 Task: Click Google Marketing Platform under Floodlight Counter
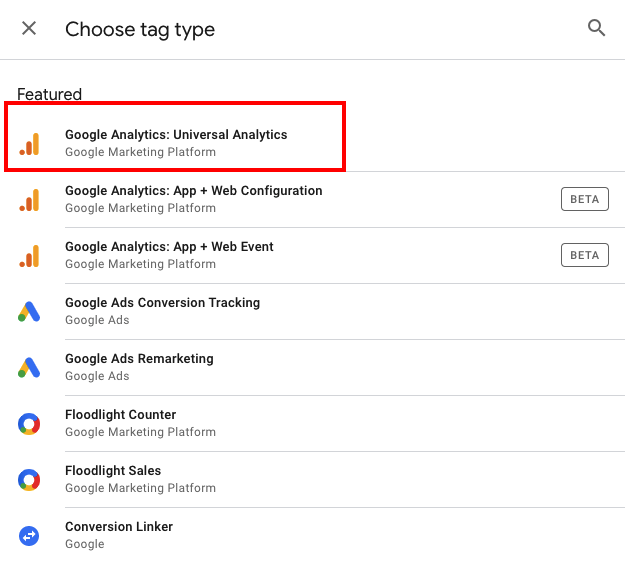coord(140,432)
